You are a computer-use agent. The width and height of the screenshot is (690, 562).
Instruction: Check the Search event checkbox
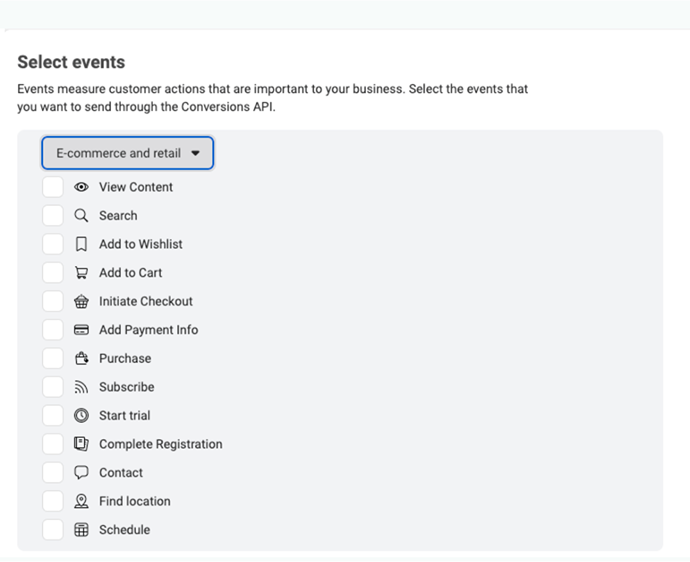pyautogui.click(x=53, y=216)
